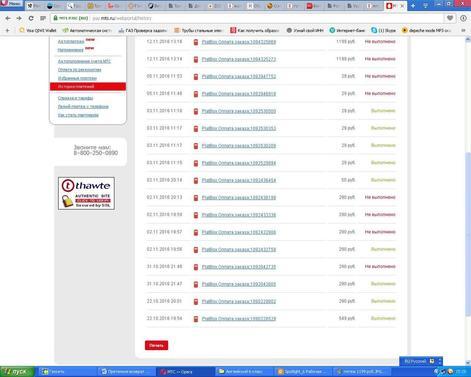Screen dimensions: 471x377
Task: Select the highlighted payment history menu item
Action: click(88, 87)
